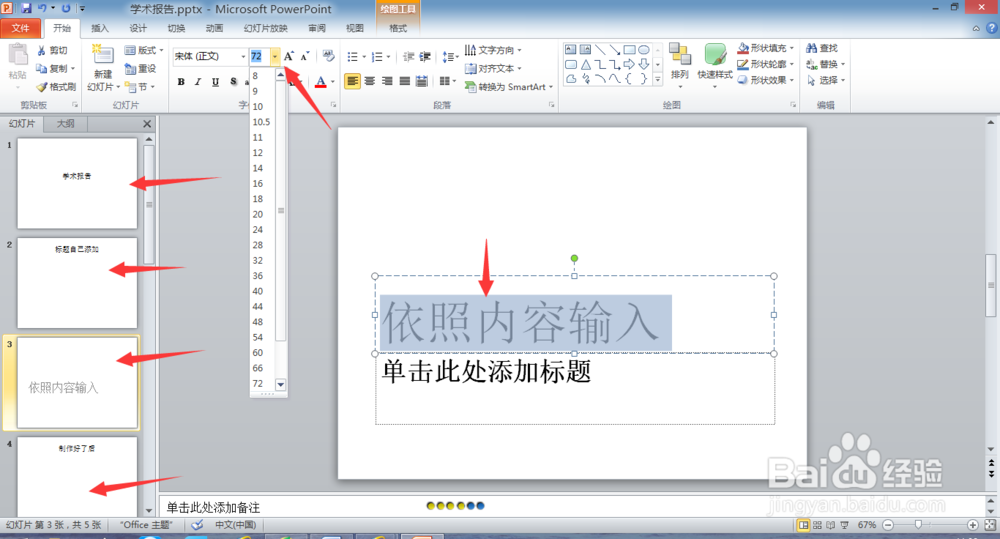Select slide 2 thumbnail 标题自己添加
Image resolution: width=1000 pixels, height=539 pixels.
coord(77,283)
